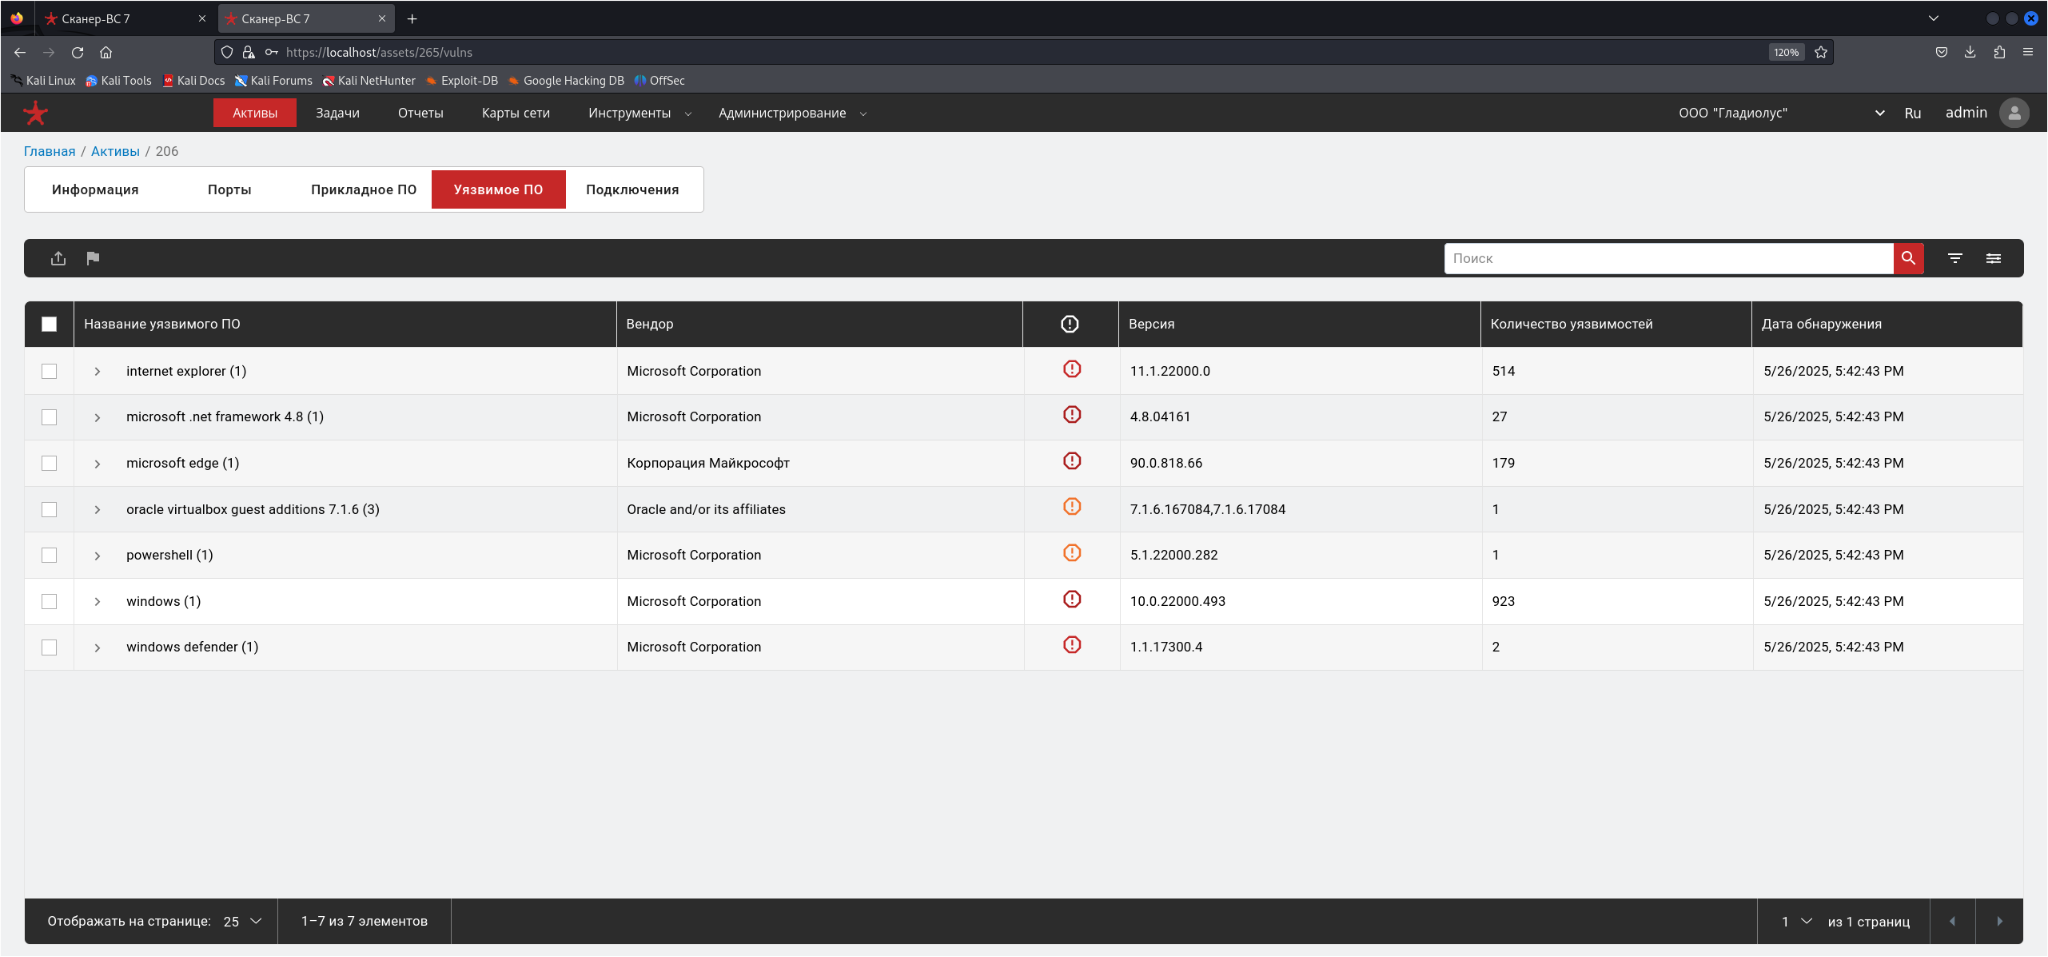Click the export icon in table toolbar

[x=59, y=258]
